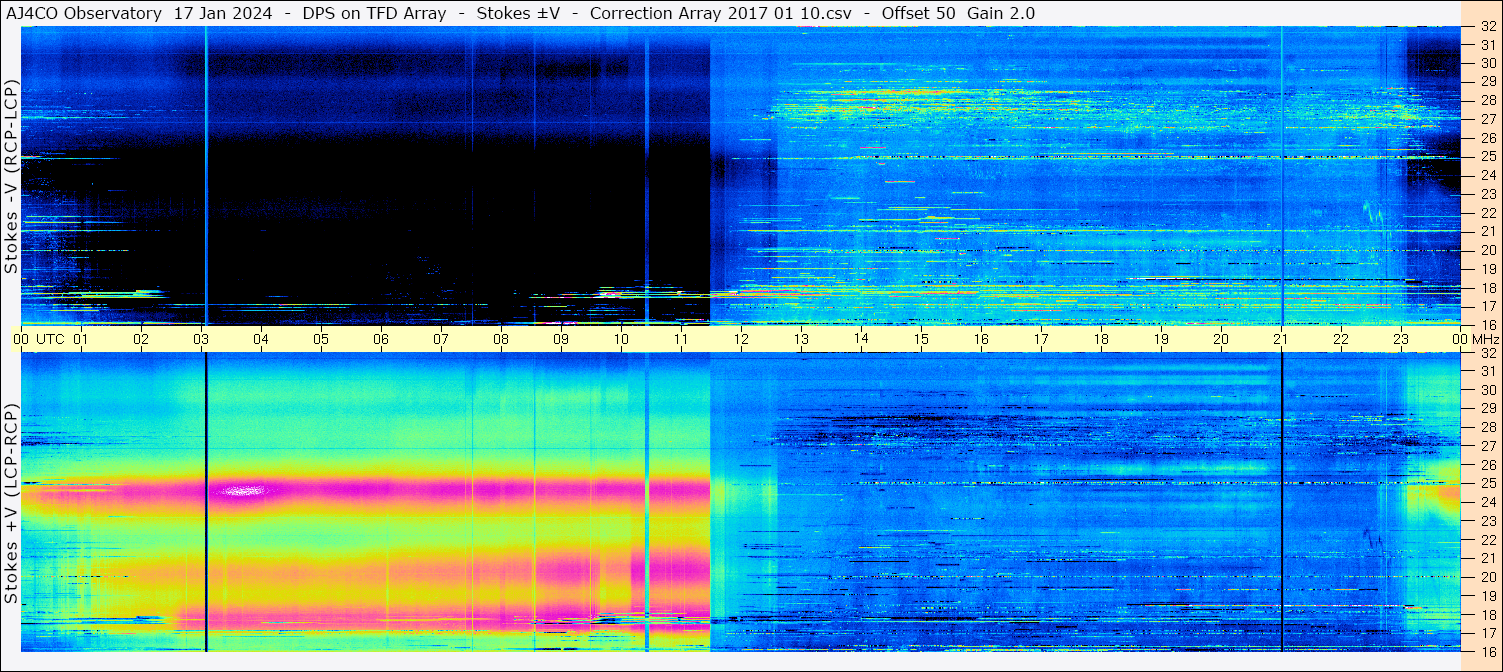
Task: Click the 32 MHz label of the upper panel
Action: (1487, 26)
